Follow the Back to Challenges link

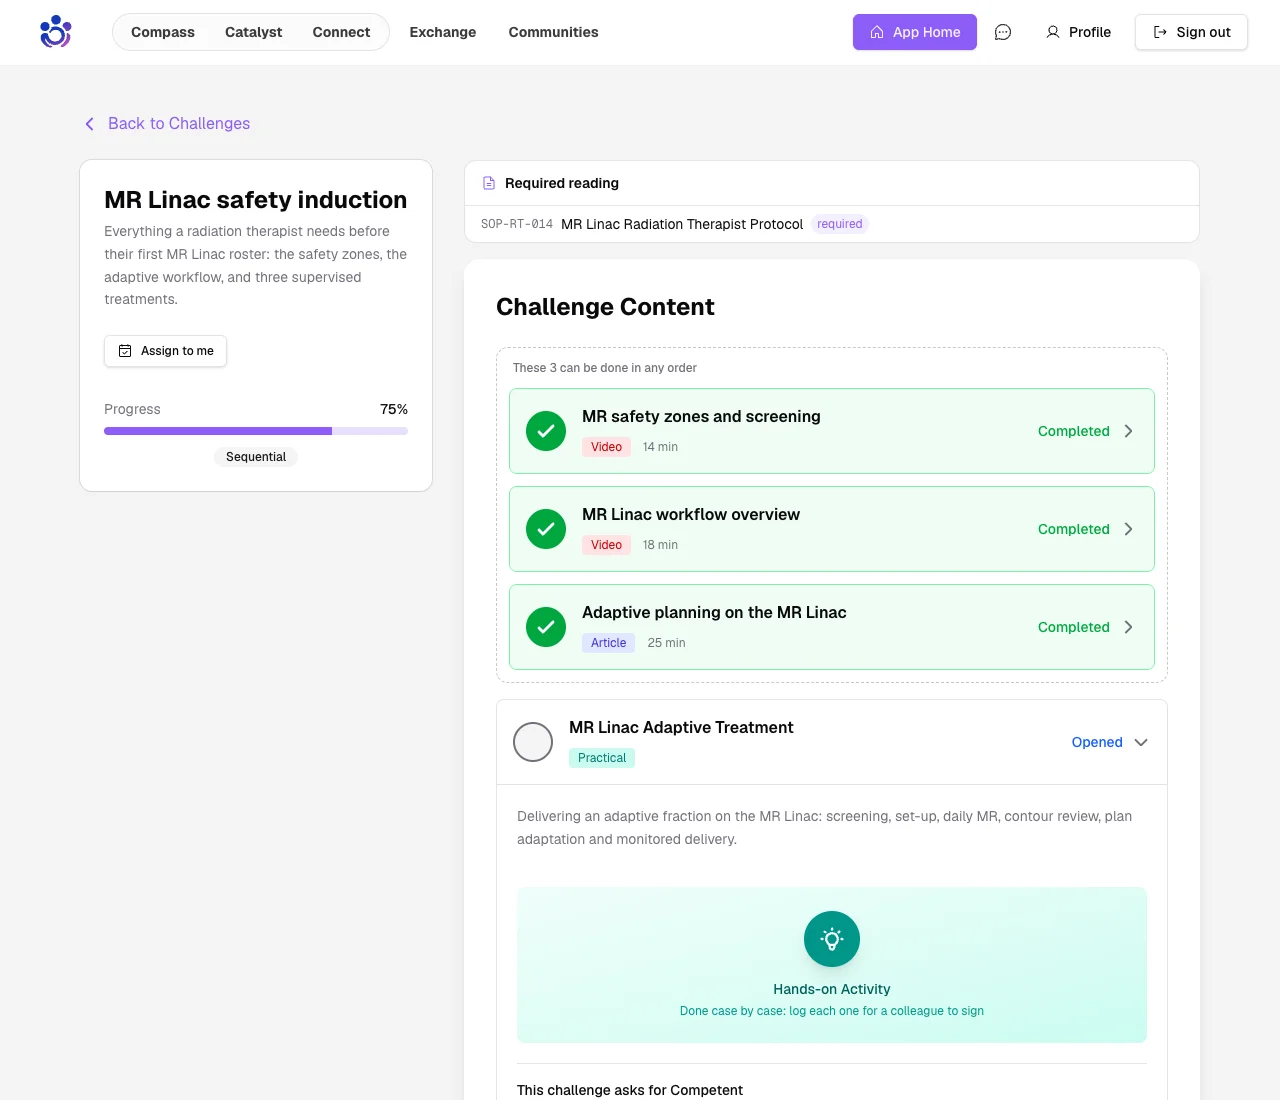pyautogui.click(x=179, y=124)
